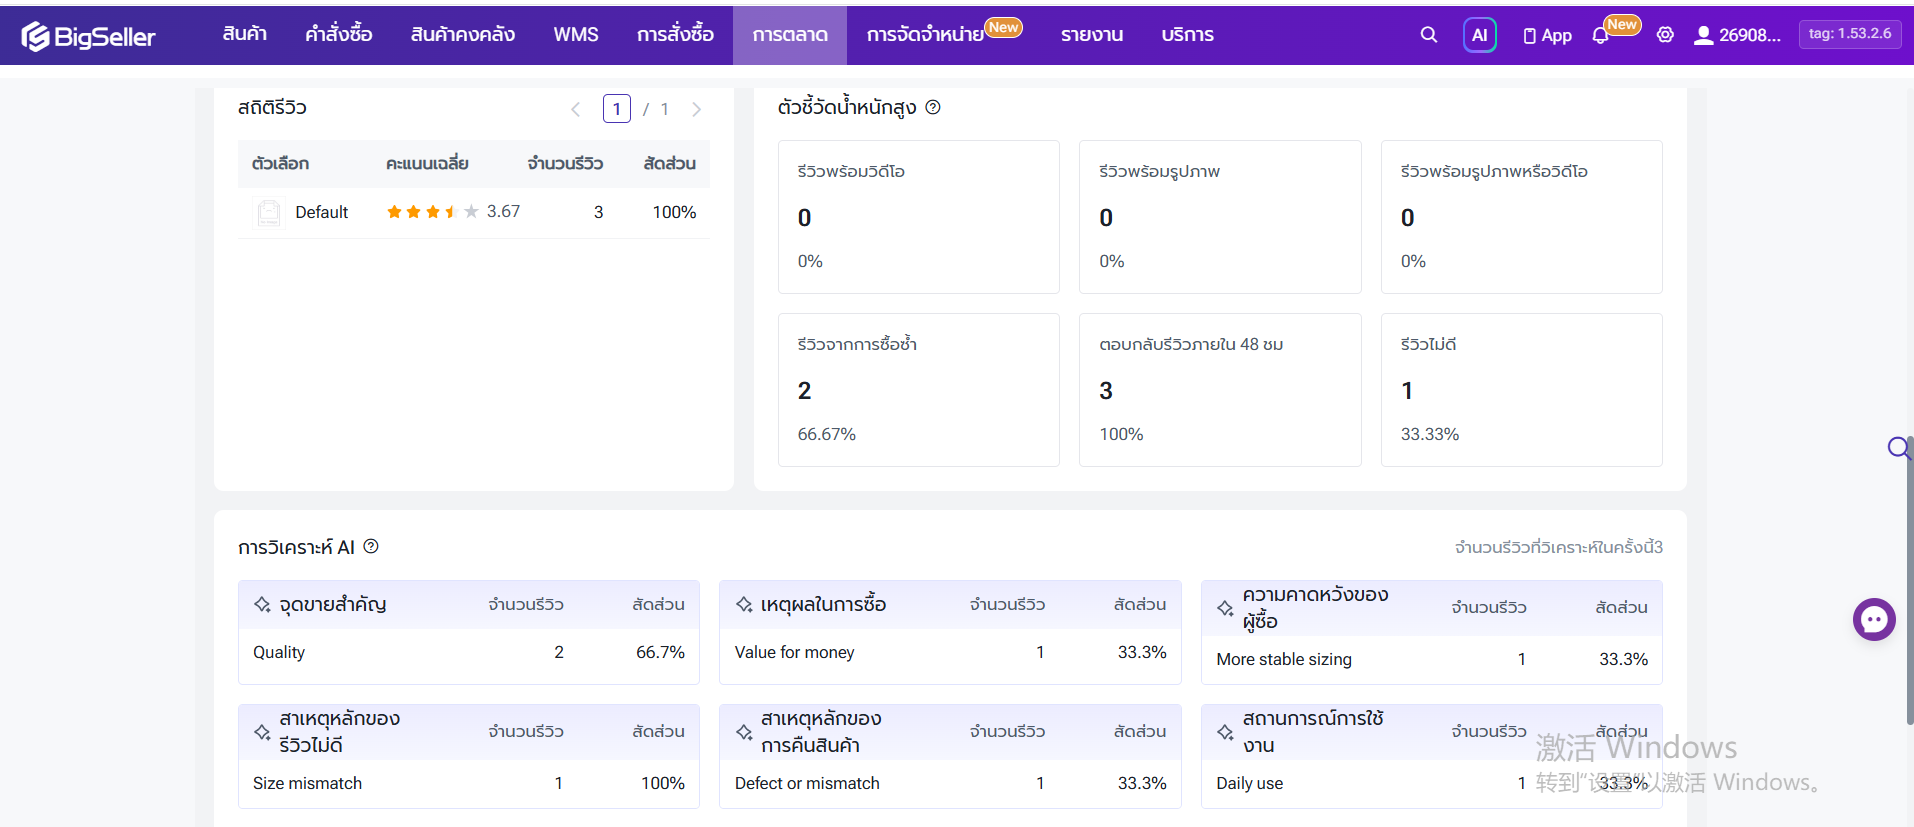Click help icon beside การวิเคราะห์ AI
Viewport: 1914px width, 827px height.
click(371, 546)
